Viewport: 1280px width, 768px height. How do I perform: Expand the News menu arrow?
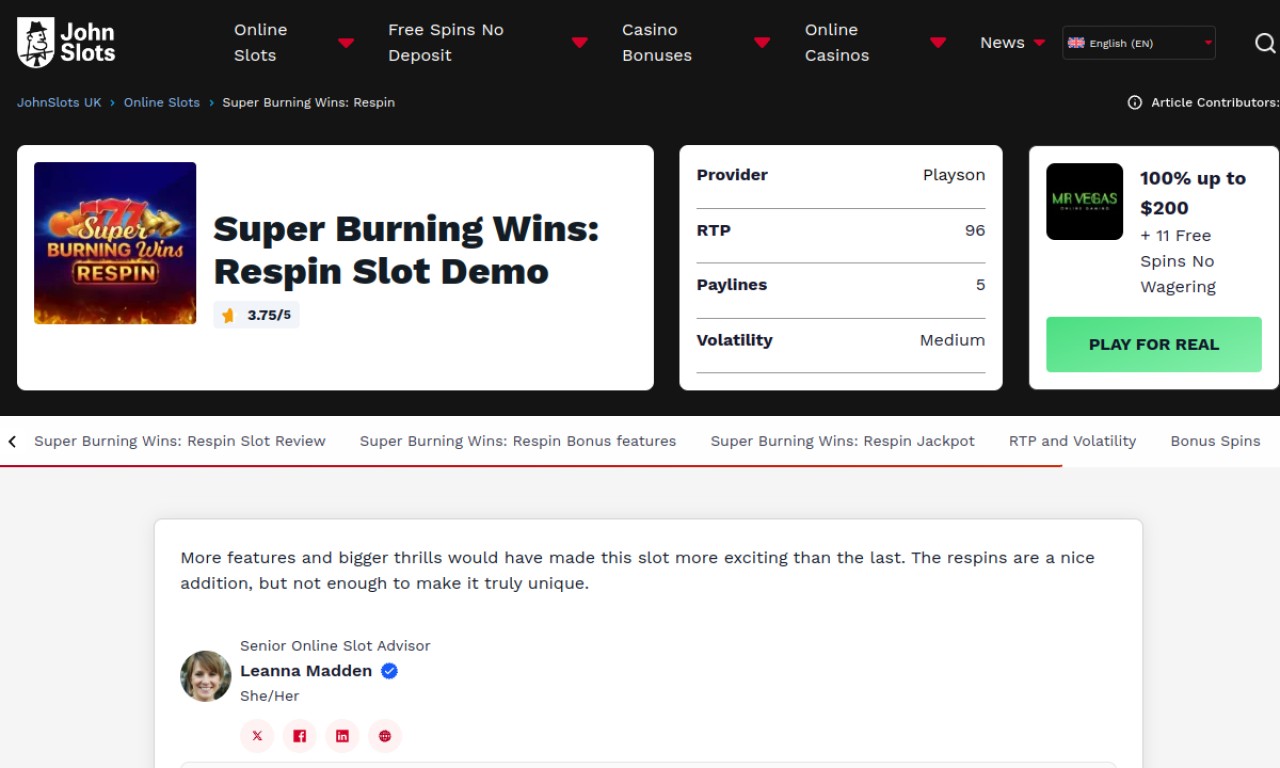1040,43
